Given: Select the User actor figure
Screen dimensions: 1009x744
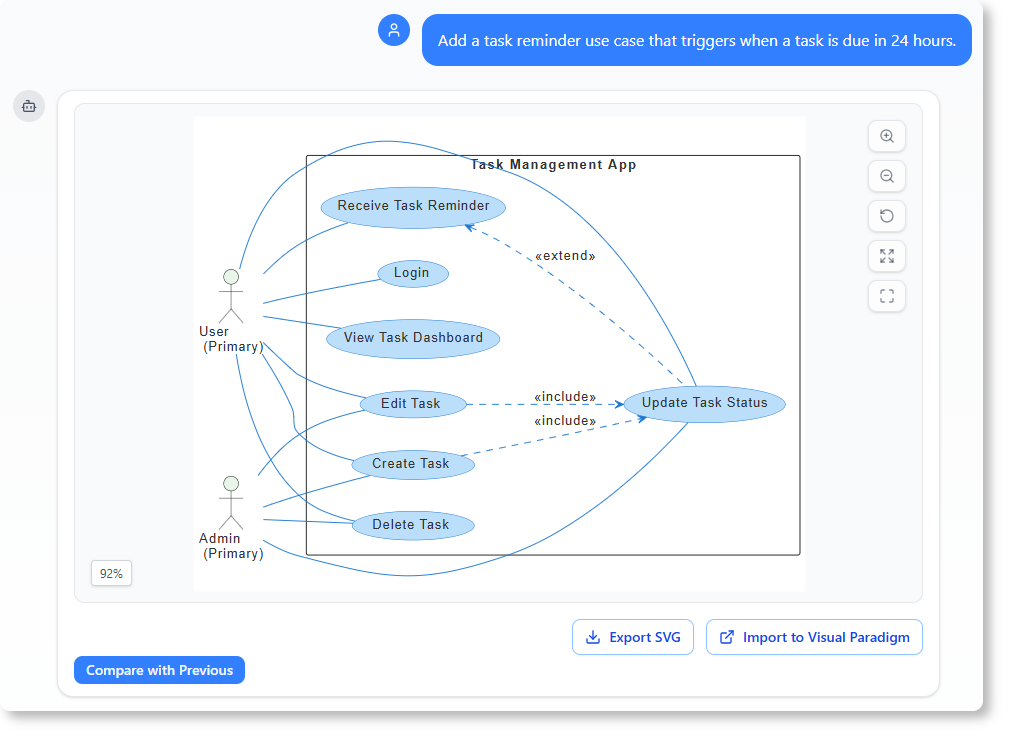Looking at the screenshot, I should click(231, 295).
